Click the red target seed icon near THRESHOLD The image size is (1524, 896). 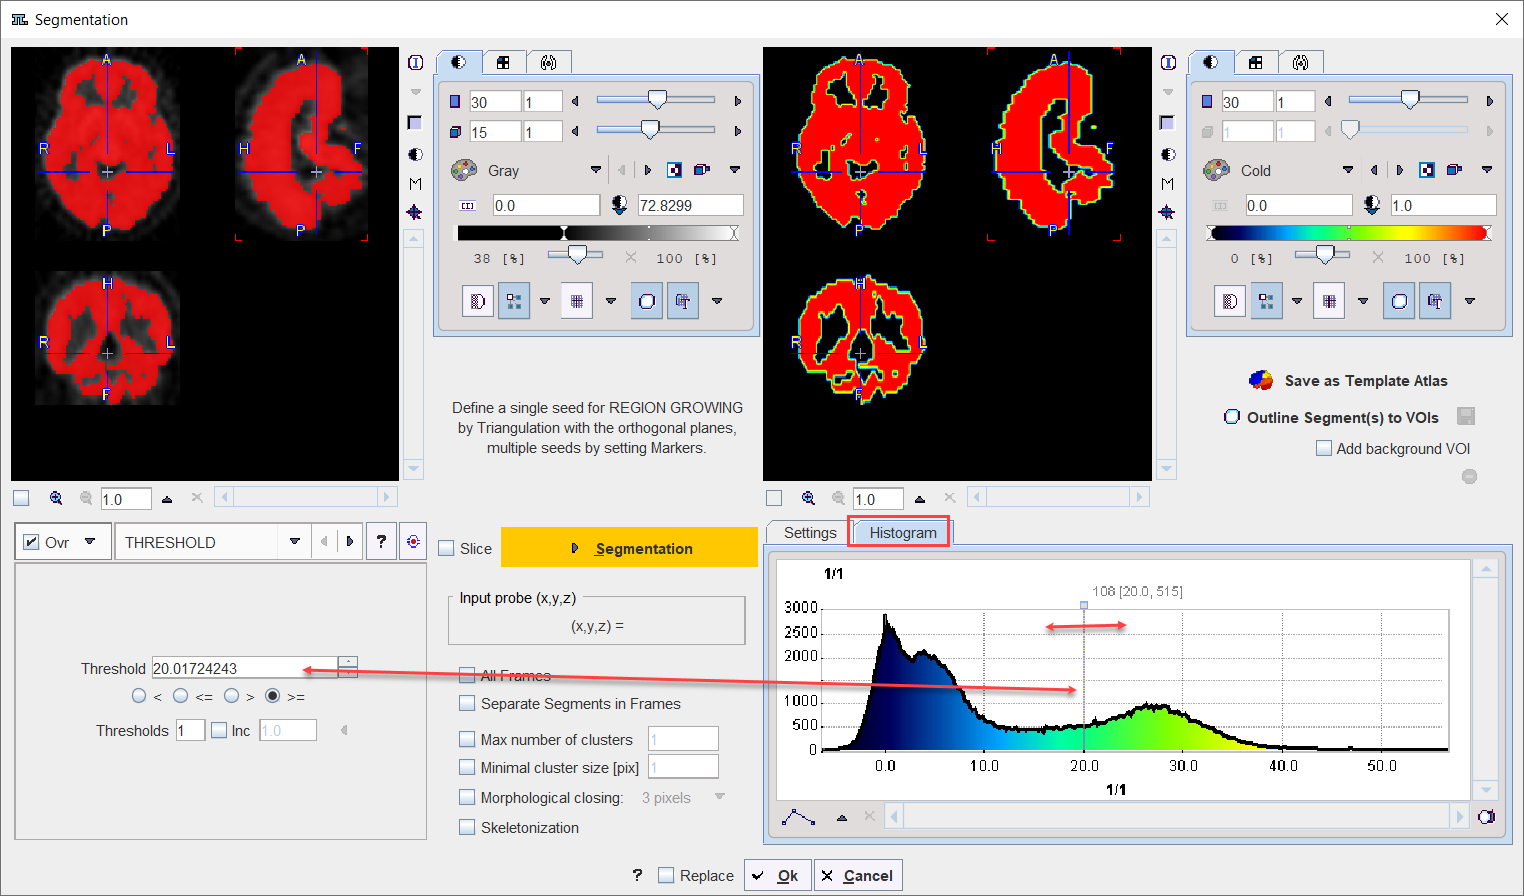[x=413, y=542]
